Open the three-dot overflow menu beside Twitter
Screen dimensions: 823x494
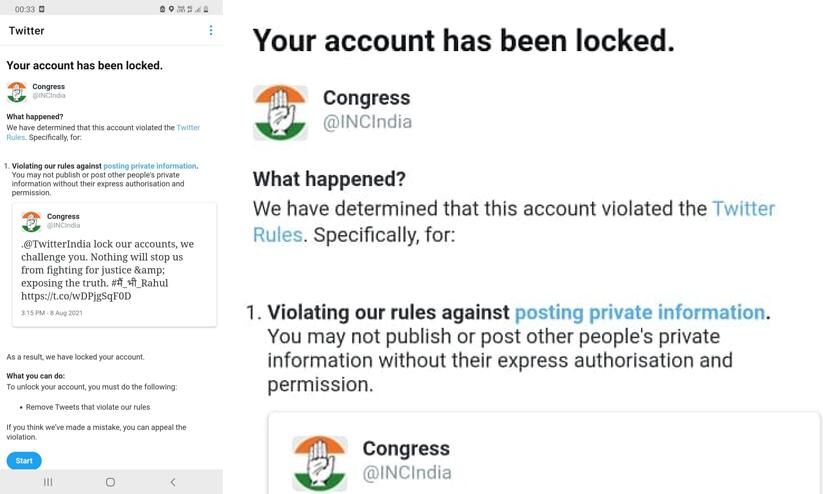pos(210,30)
